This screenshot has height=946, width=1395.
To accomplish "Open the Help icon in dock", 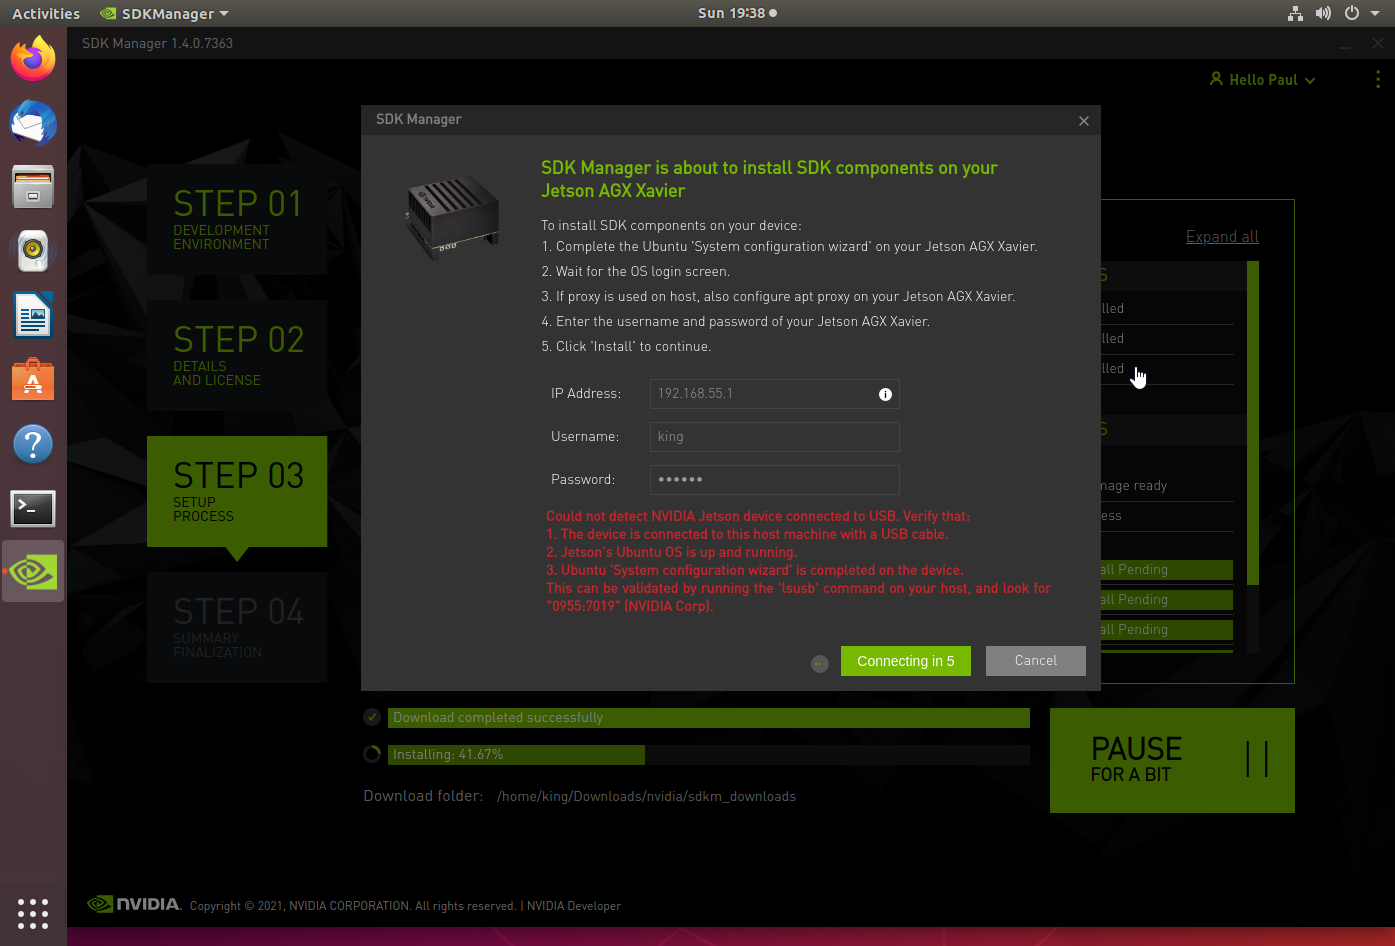I will click(x=33, y=443).
